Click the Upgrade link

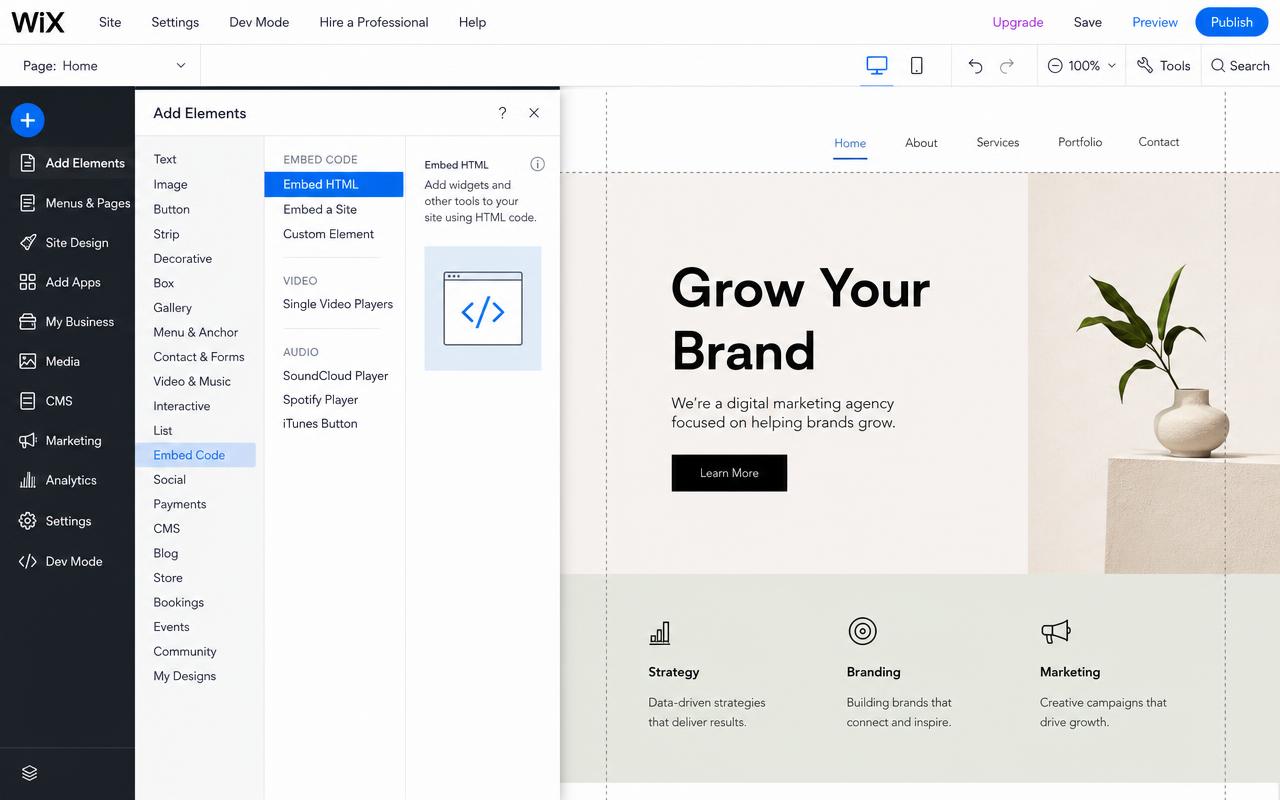(x=1018, y=22)
